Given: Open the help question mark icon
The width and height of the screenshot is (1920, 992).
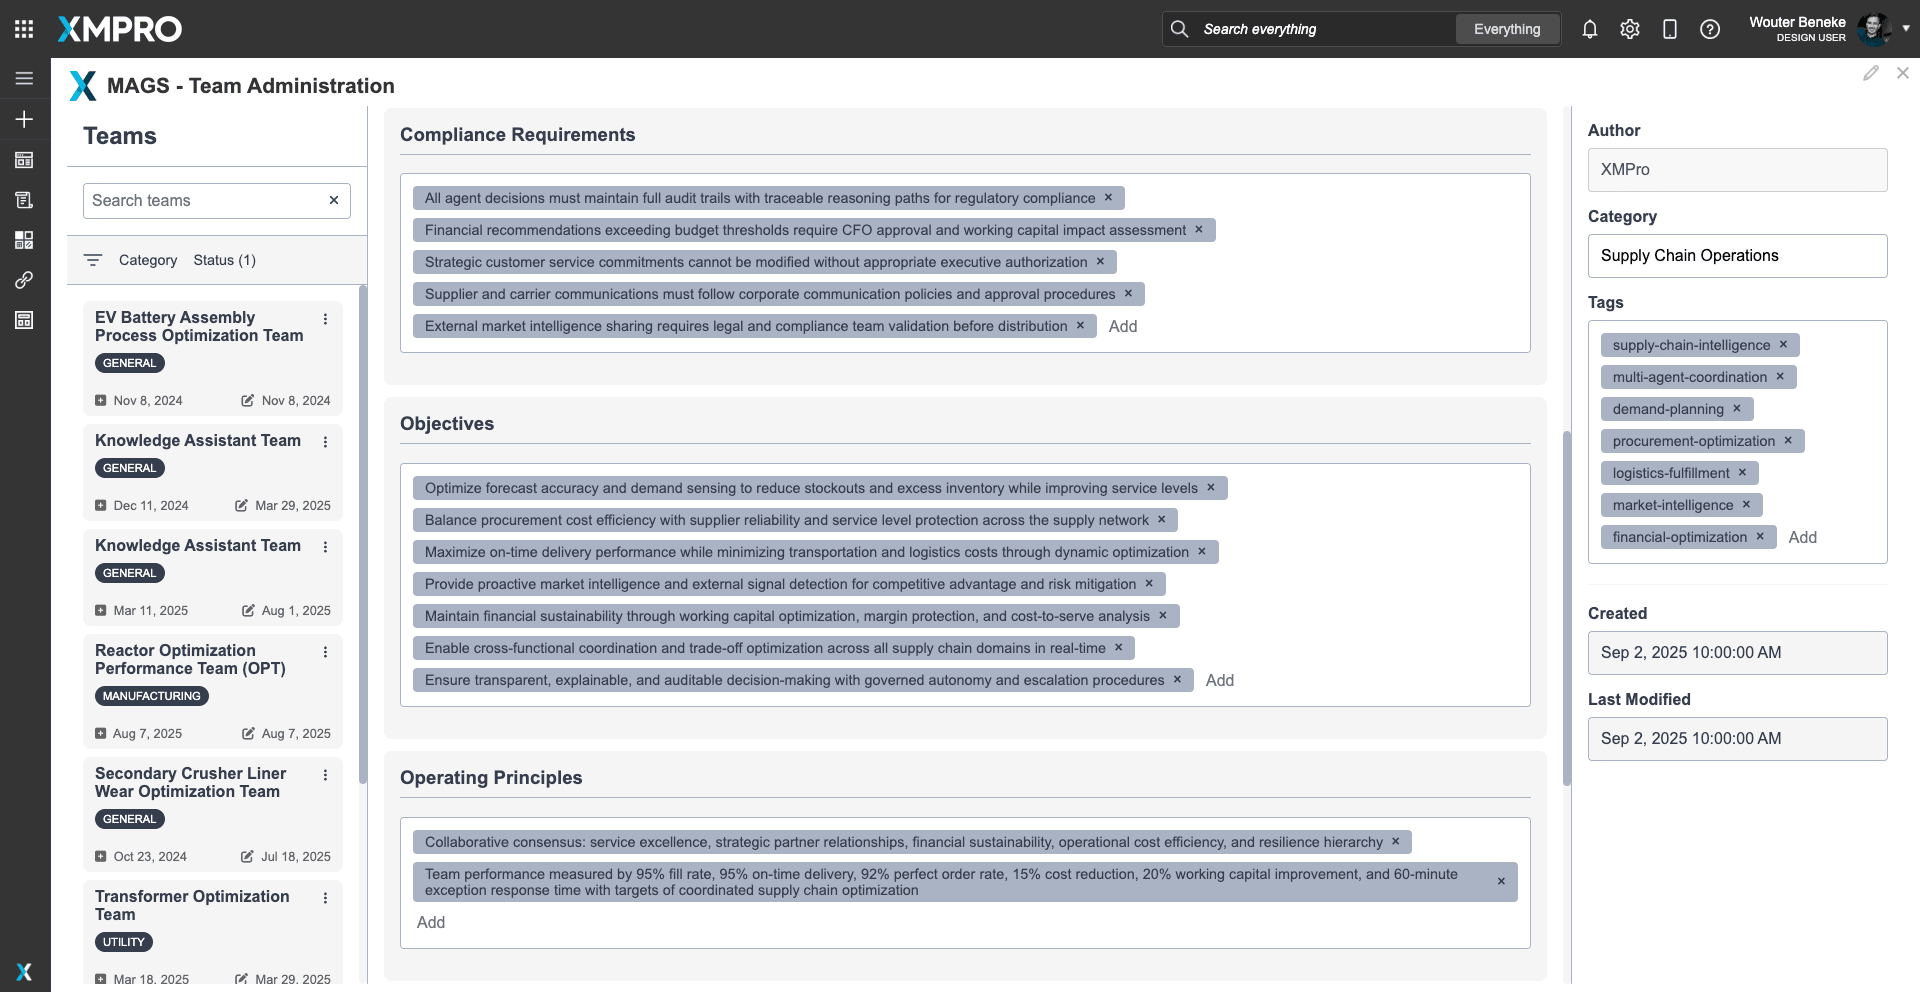Looking at the screenshot, I should coord(1709,29).
